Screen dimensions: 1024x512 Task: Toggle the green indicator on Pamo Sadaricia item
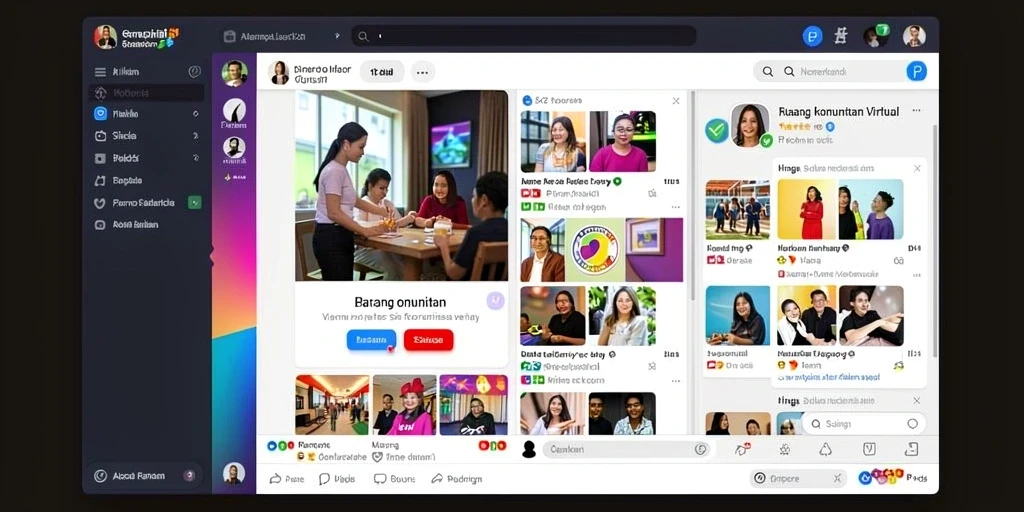click(x=195, y=202)
